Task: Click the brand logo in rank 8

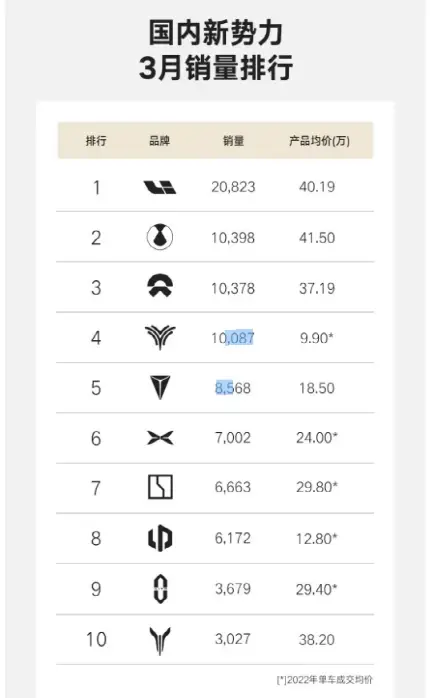Action: 160,538
